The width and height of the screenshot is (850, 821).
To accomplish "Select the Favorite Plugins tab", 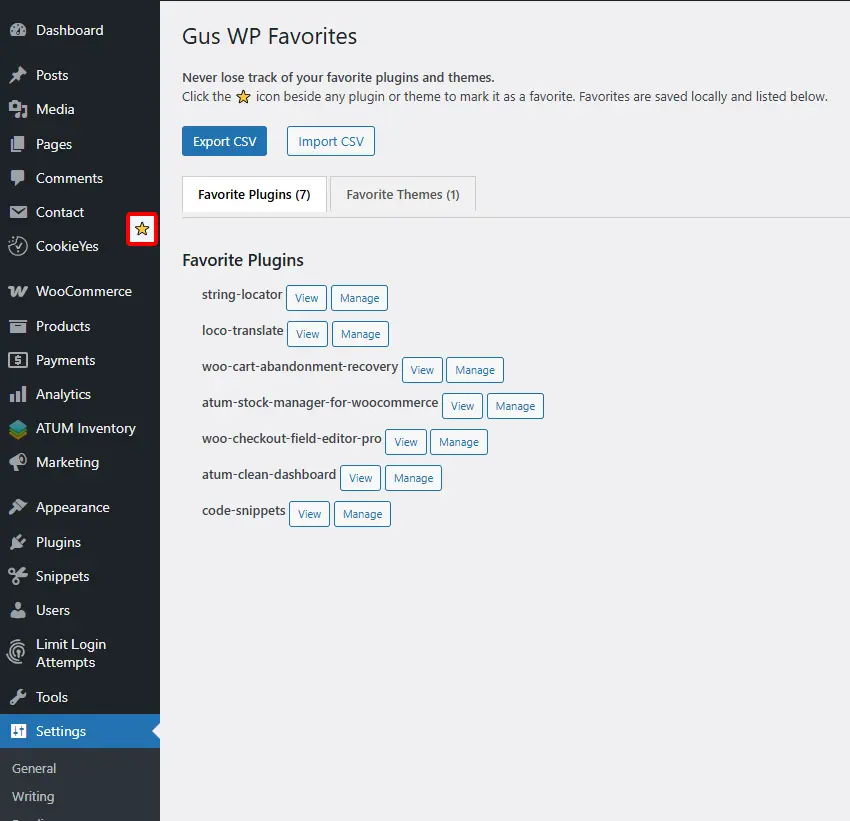I will (x=254, y=195).
